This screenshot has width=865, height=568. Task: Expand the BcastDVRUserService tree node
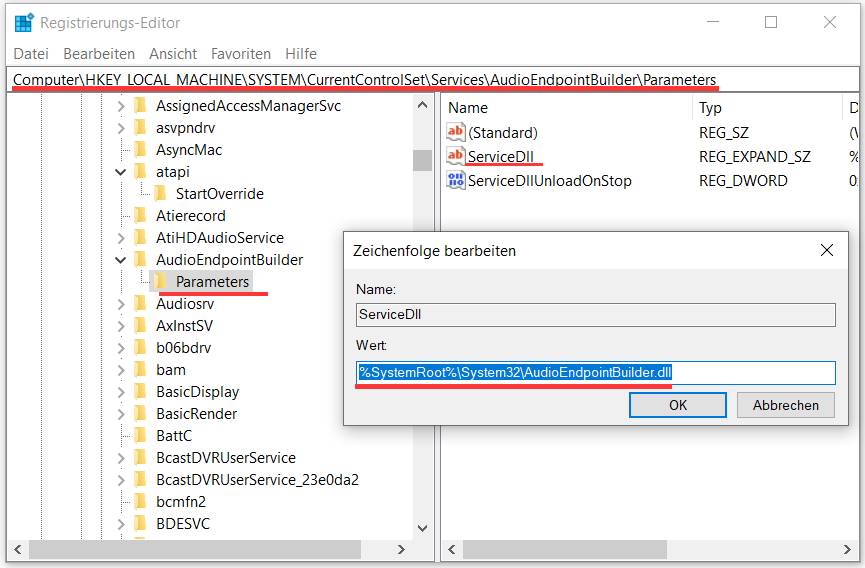[121, 458]
